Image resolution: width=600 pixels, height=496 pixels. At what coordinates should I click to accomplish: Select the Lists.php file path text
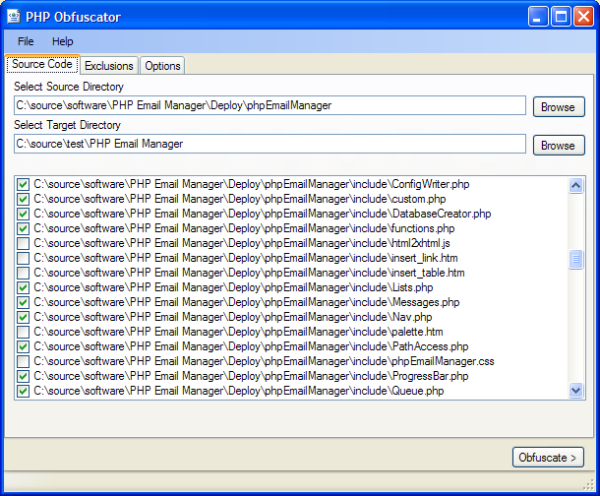233,287
